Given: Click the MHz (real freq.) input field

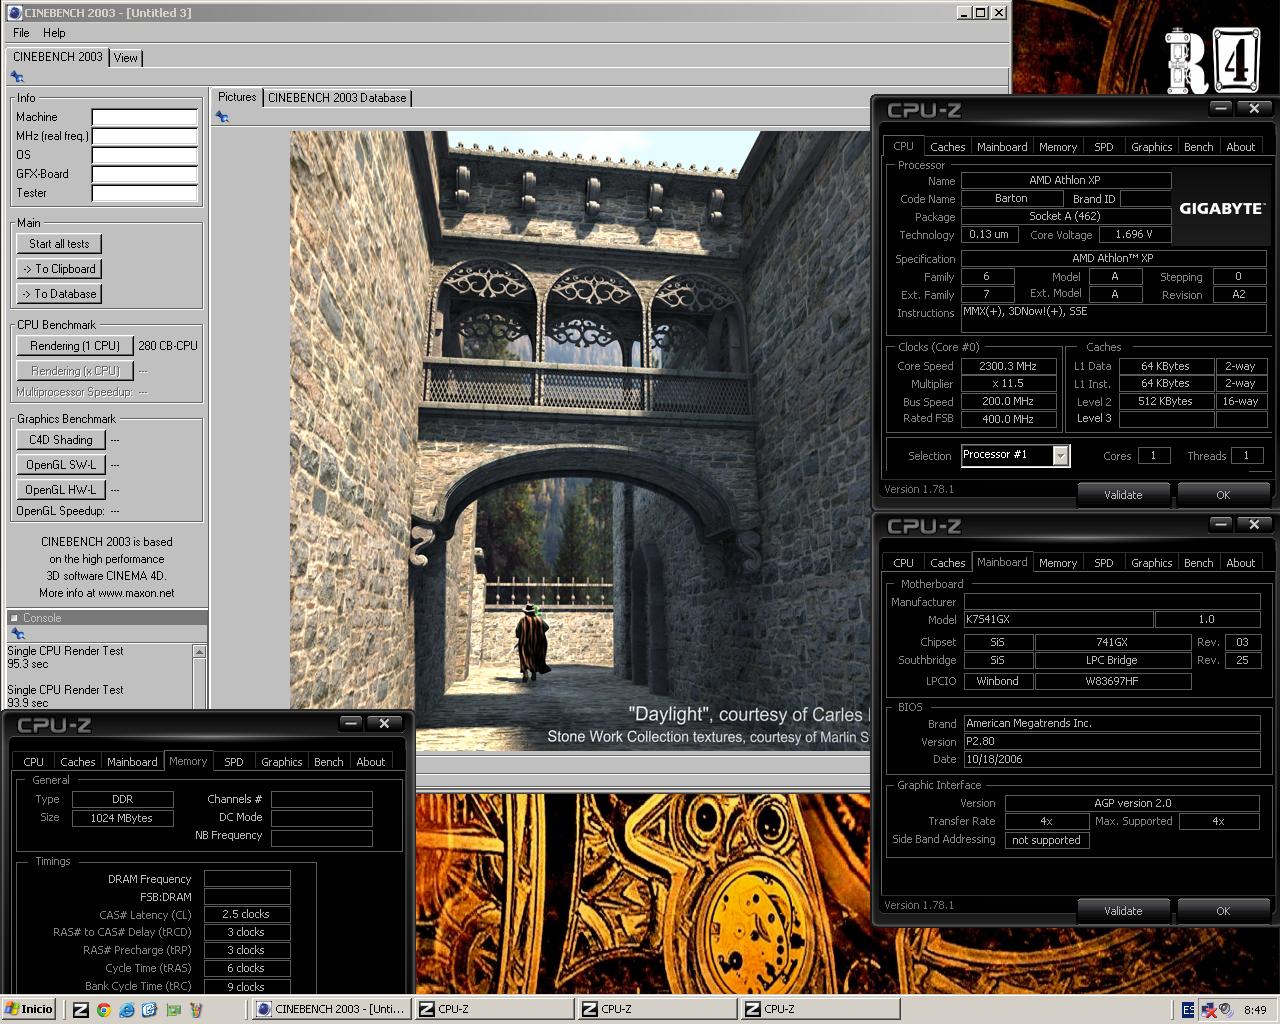Looking at the screenshot, I should click(x=144, y=136).
